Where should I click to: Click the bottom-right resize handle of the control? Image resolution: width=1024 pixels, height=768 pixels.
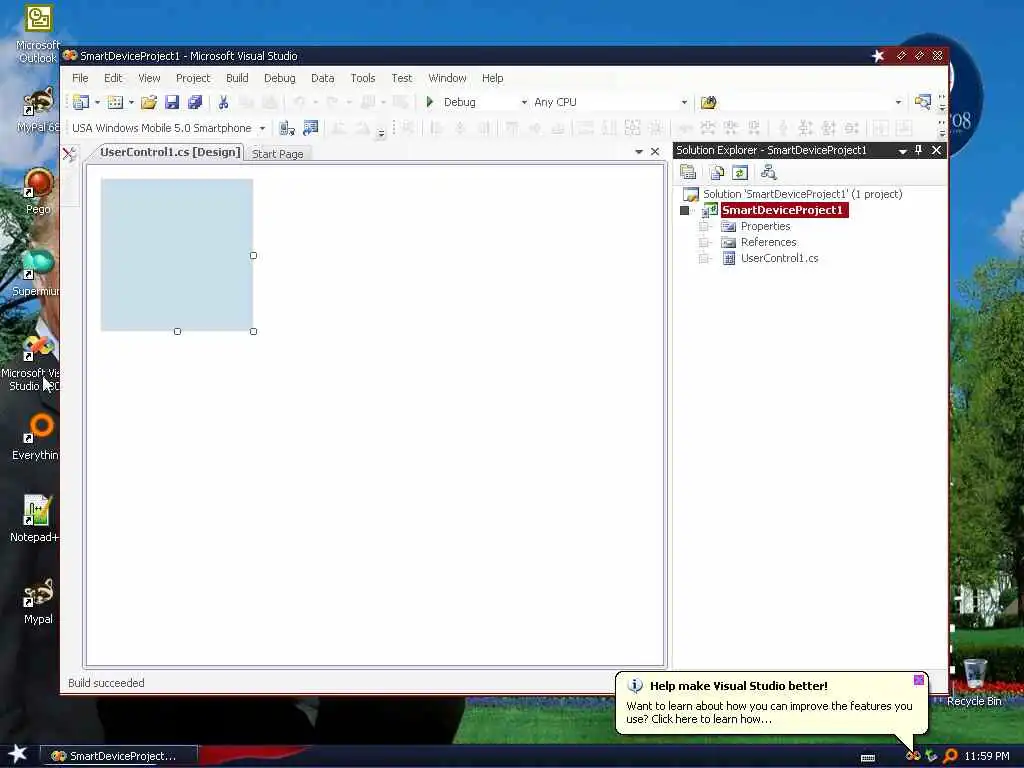[253, 332]
